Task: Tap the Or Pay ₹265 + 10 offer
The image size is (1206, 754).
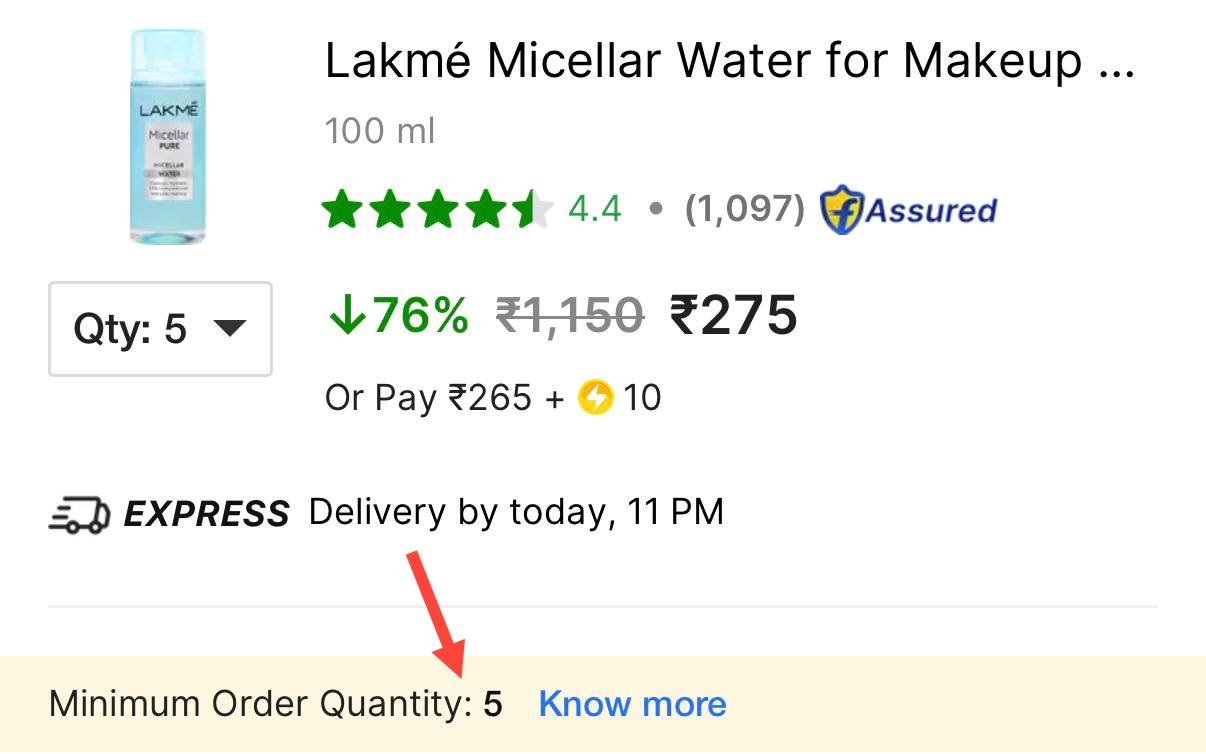Action: coord(493,399)
